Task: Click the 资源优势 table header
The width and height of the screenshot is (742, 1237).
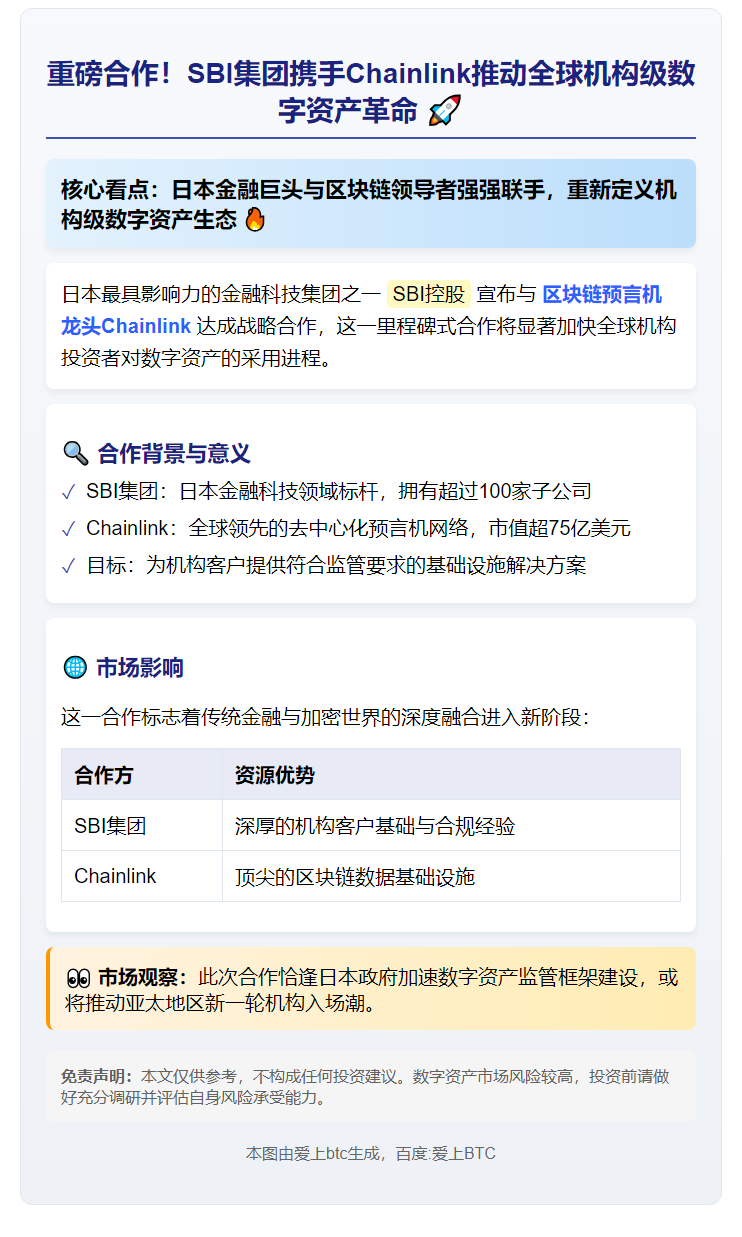Action: pyautogui.click(x=451, y=774)
